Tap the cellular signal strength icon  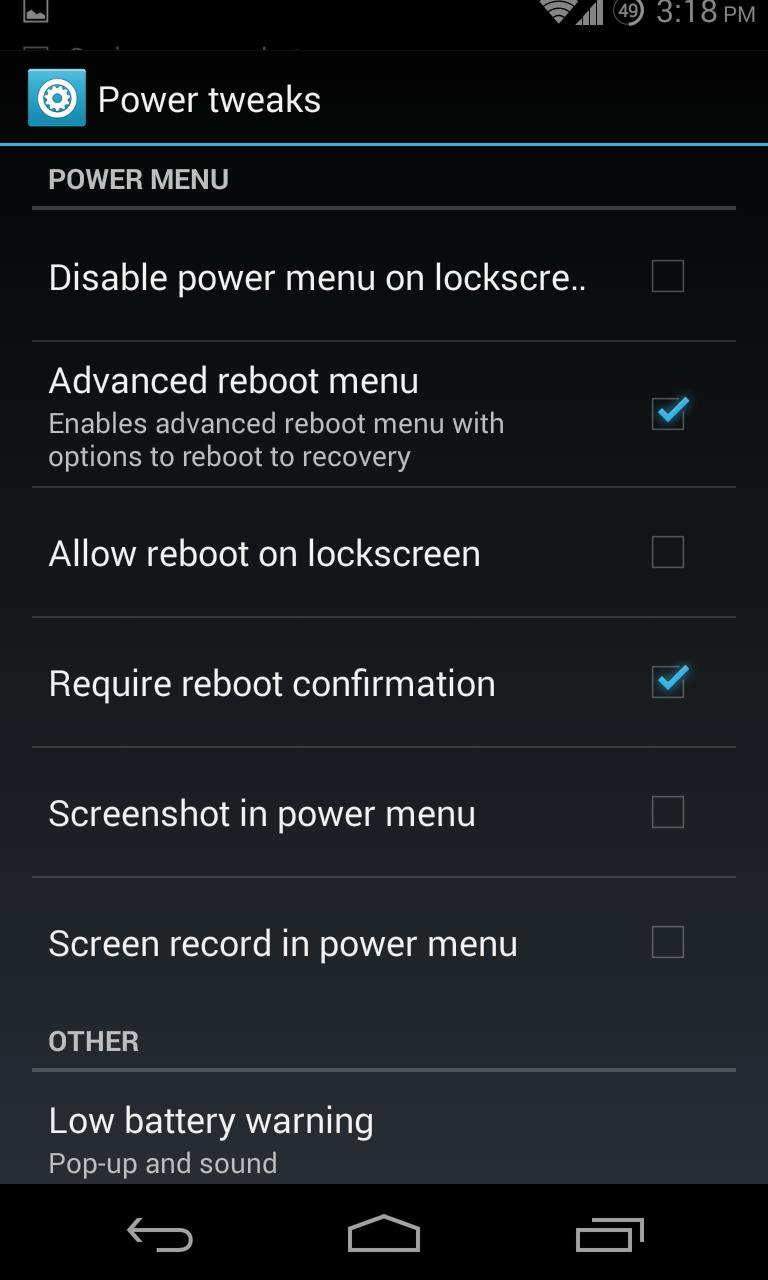pos(591,12)
